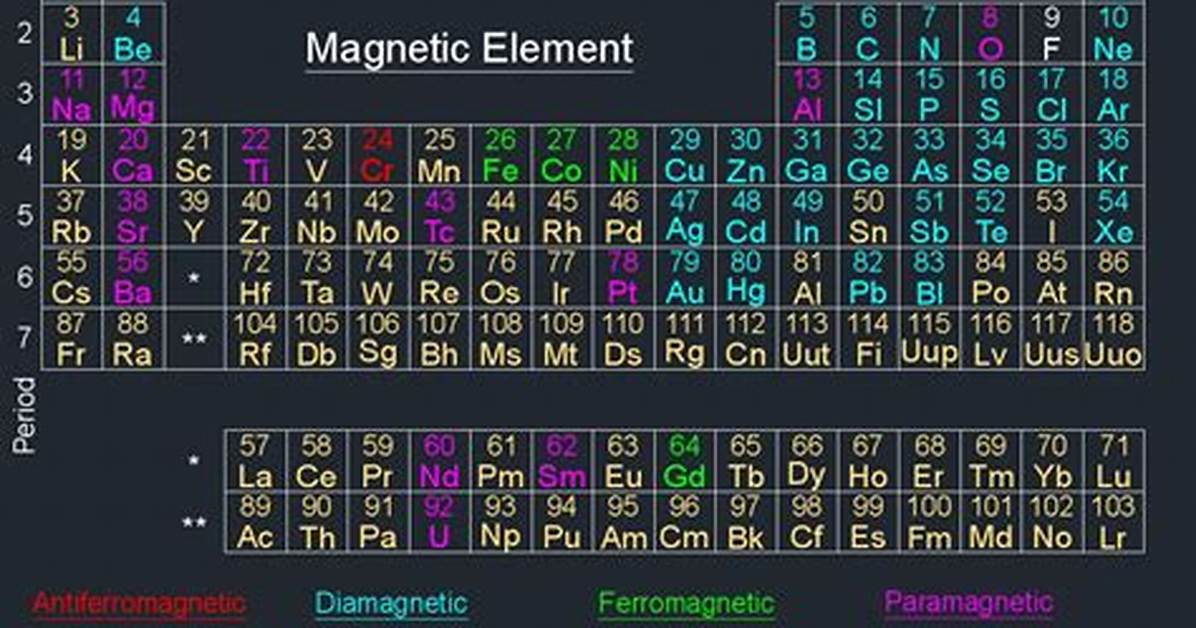Select the U uranium cell numbered 92

click(439, 522)
